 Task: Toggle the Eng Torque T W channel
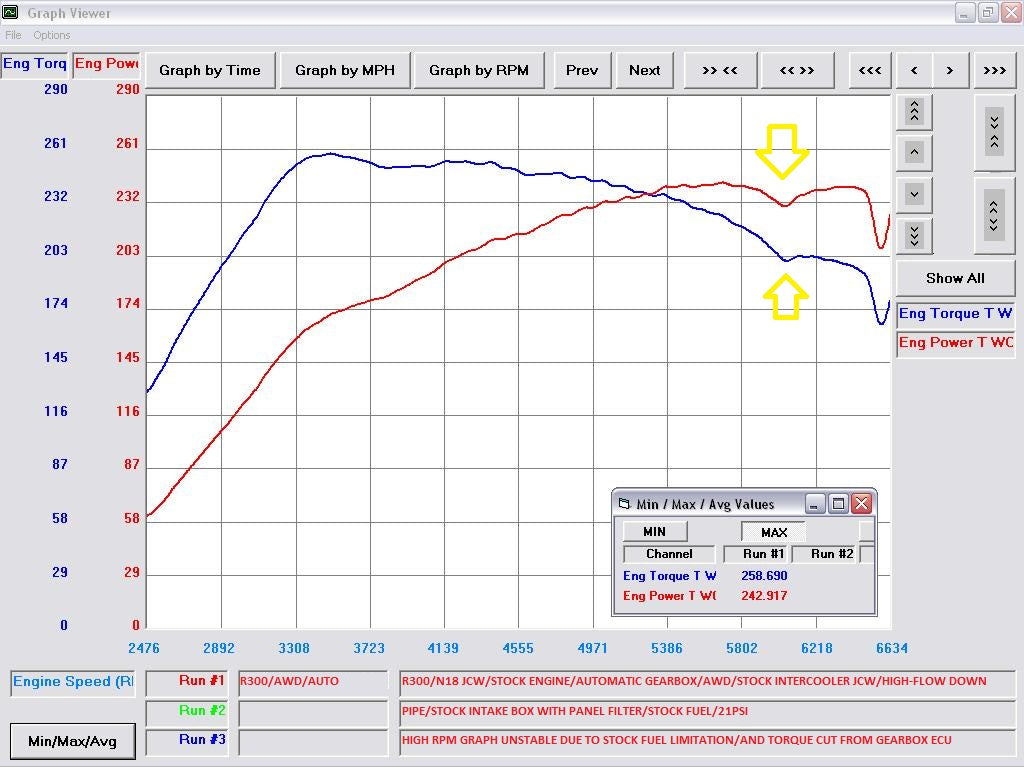[x=955, y=313]
